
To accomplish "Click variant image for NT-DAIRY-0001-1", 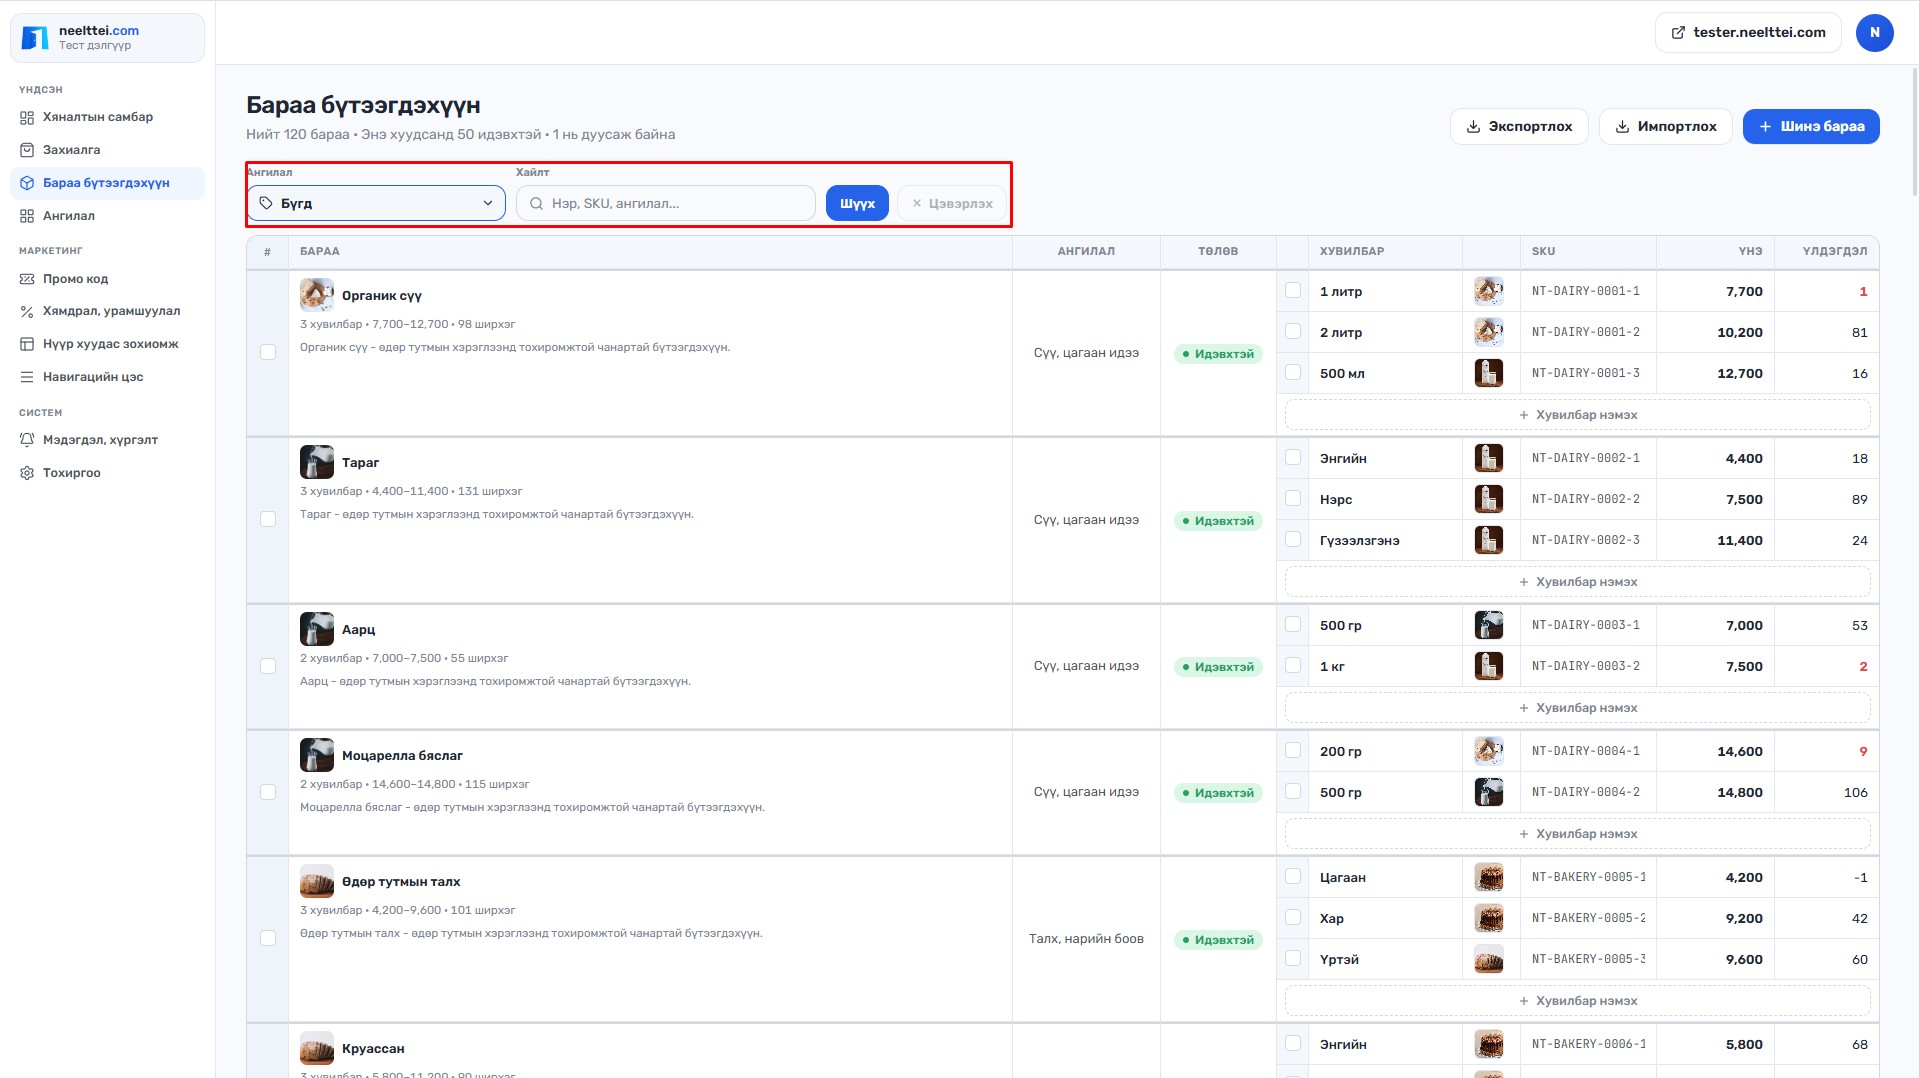I will click(x=1489, y=291).
